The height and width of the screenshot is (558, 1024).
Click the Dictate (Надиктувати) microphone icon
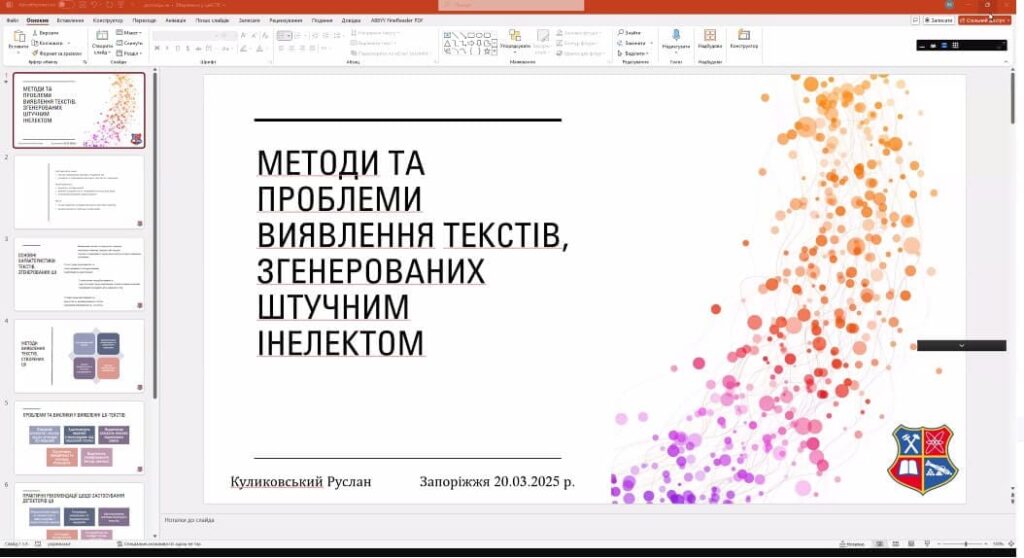tap(676, 36)
